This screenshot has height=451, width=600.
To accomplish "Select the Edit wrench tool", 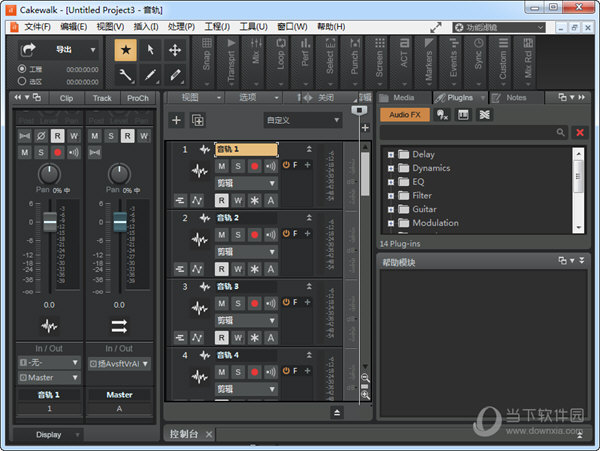I will coord(126,75).
